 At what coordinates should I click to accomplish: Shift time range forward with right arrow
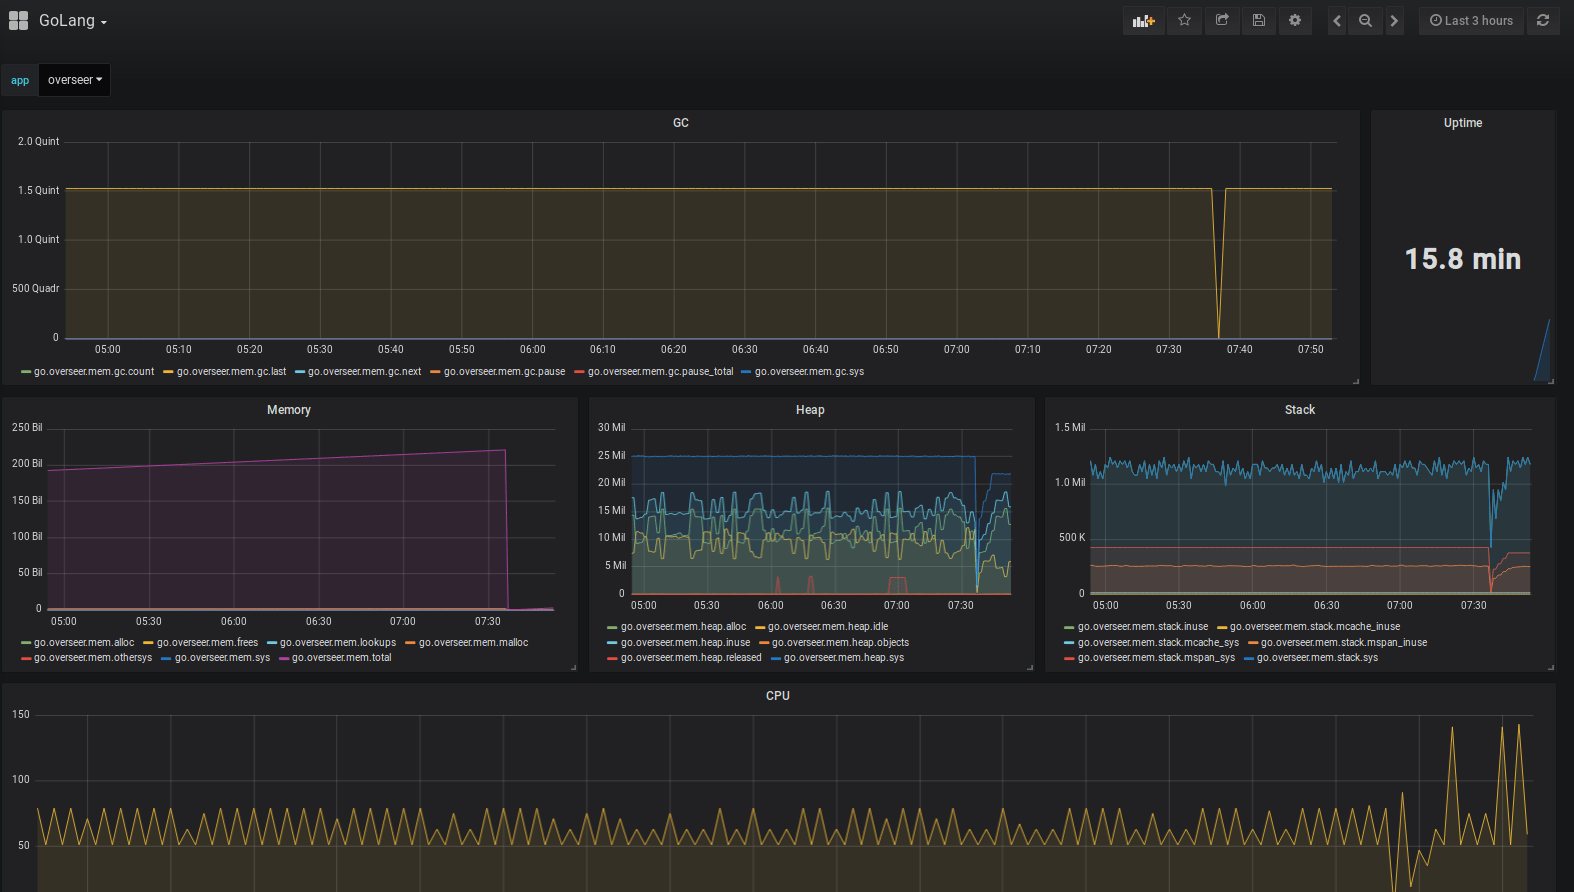(1394, 21)
